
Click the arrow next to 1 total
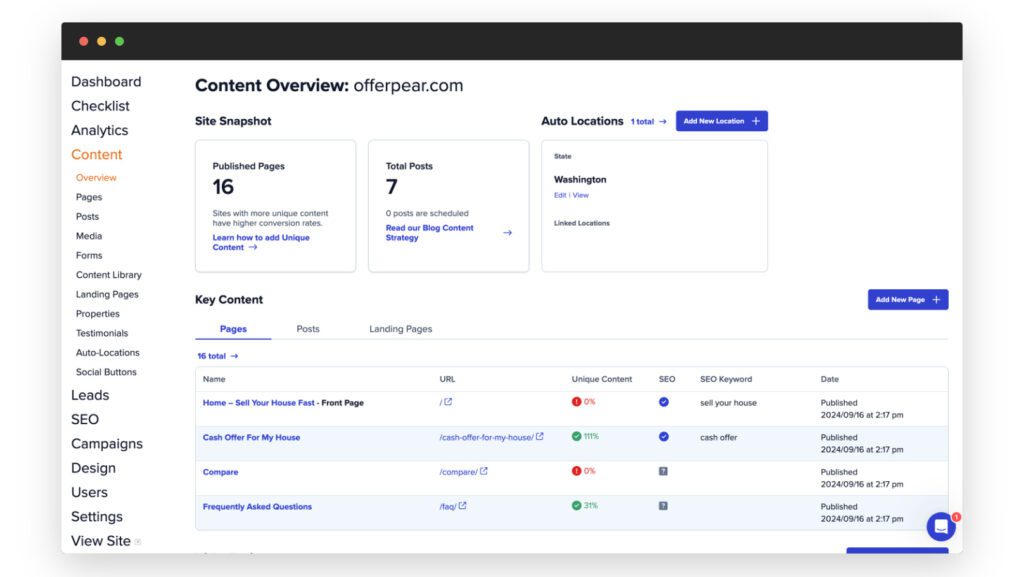(663, 121)
